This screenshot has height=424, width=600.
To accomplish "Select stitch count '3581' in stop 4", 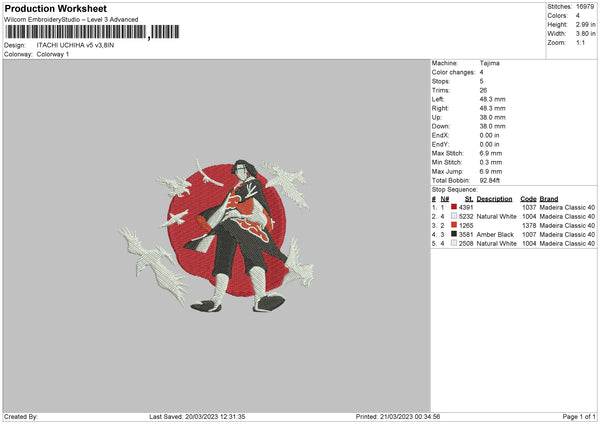I will click(466, 235).
